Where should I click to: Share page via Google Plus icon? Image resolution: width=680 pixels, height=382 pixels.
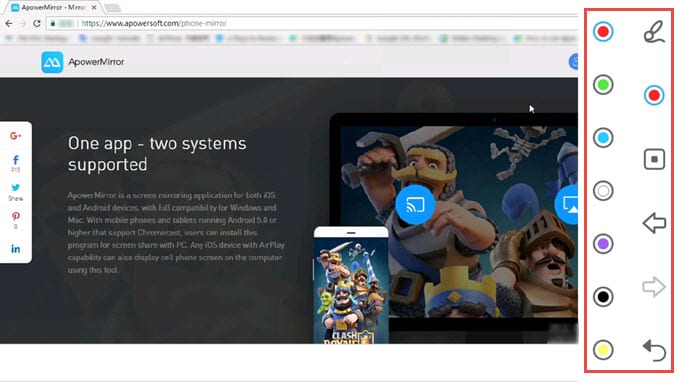coord(16,136)
